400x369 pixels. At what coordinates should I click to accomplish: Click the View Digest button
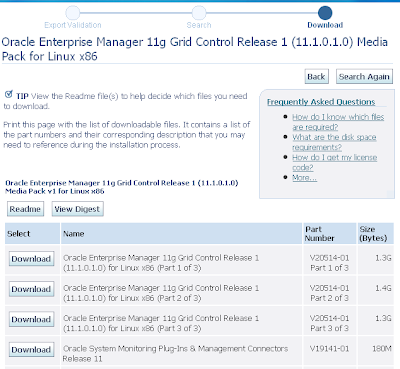[77, 209]
